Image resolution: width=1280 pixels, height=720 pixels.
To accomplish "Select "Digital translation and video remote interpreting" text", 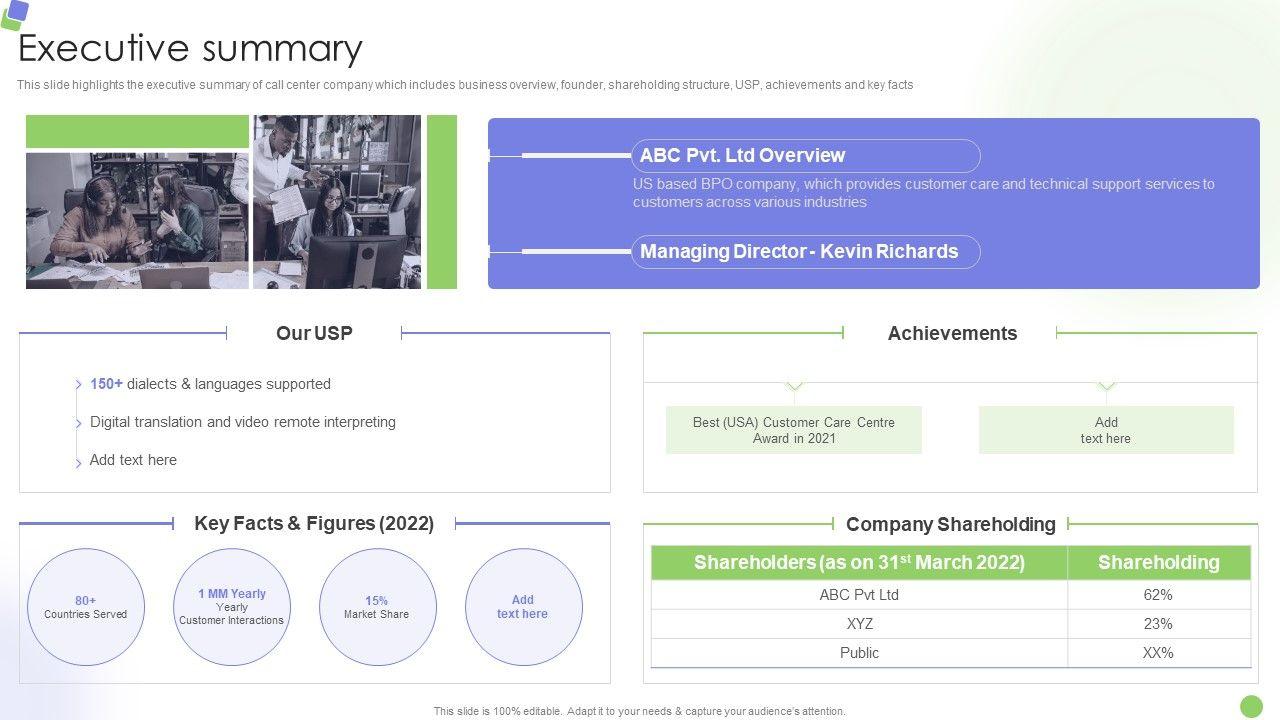I will click(243, 422).
